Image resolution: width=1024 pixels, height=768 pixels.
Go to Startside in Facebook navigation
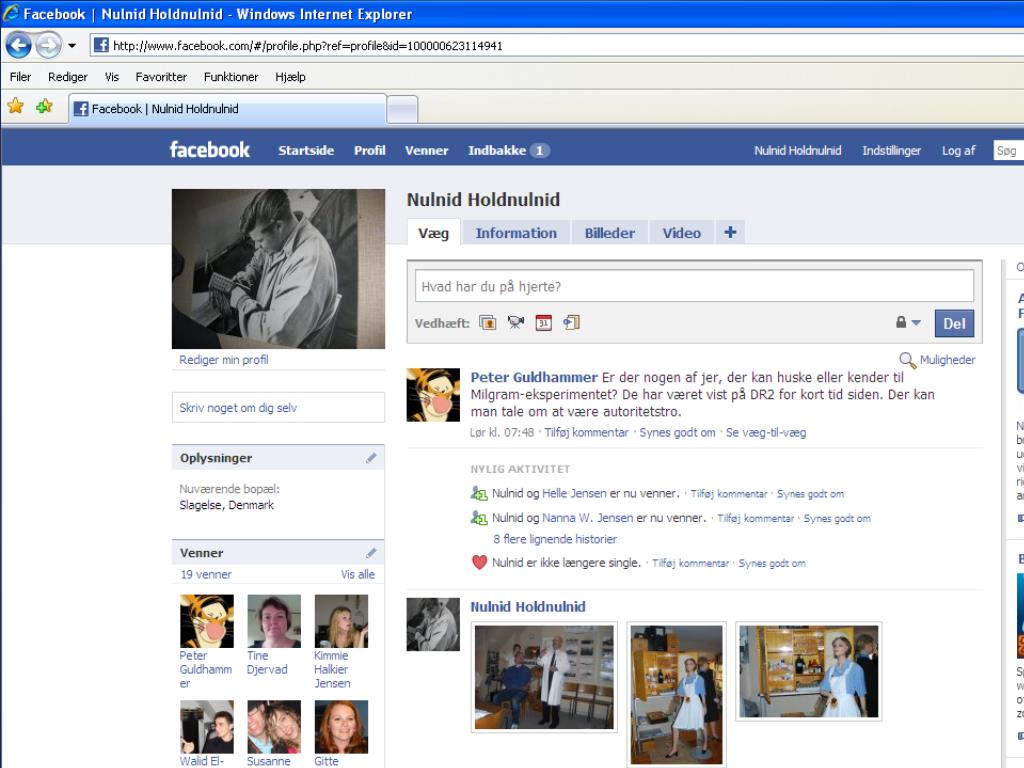306,150
